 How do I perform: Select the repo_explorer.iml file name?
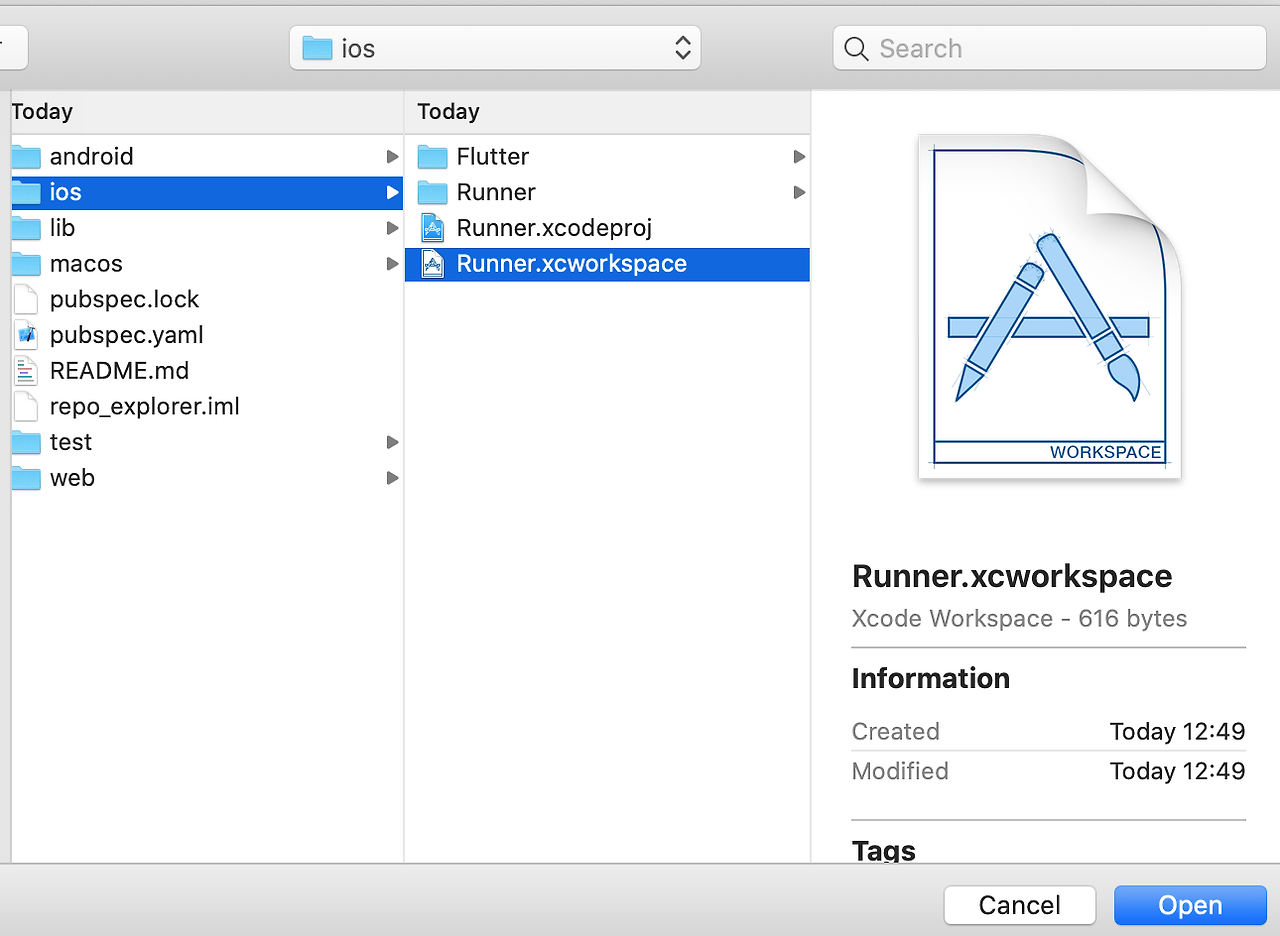point(145,407)
